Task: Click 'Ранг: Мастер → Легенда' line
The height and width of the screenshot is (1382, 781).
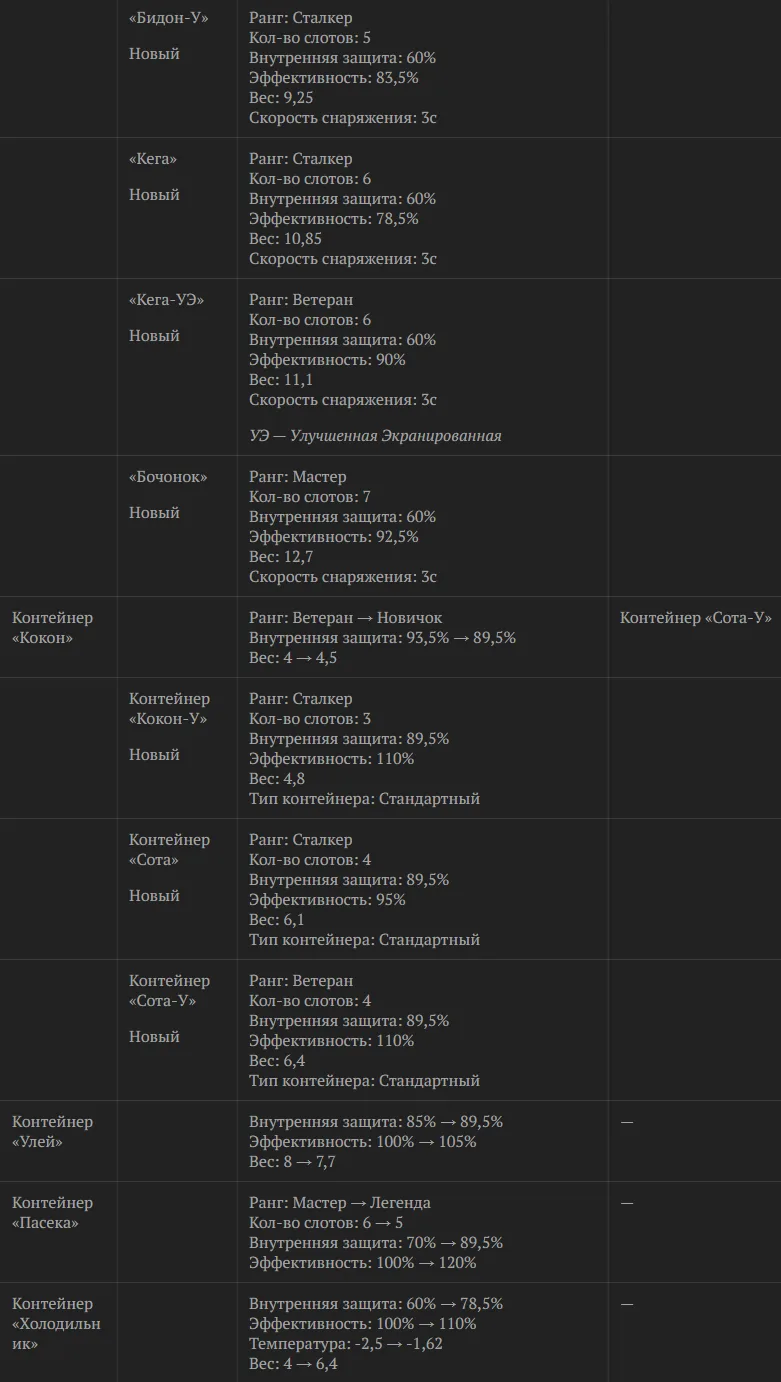Action: click(340, 1203)
